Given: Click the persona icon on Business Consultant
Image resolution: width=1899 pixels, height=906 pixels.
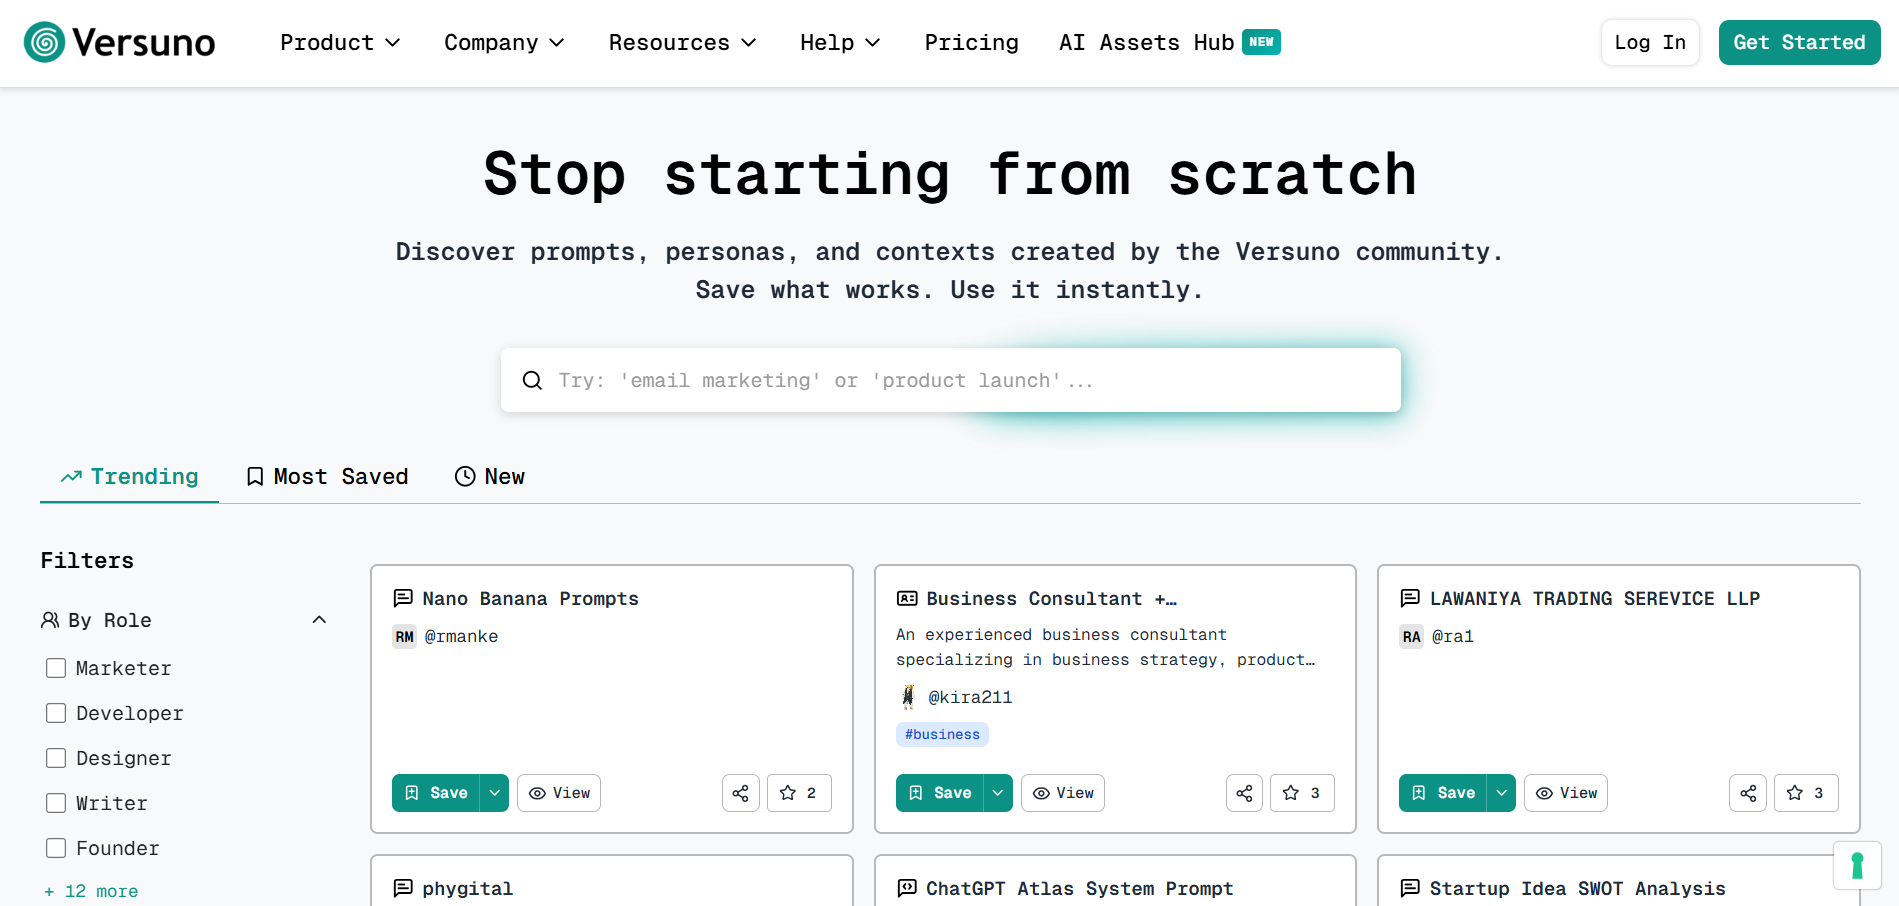Looking at the screenshot, I should 907,598.
